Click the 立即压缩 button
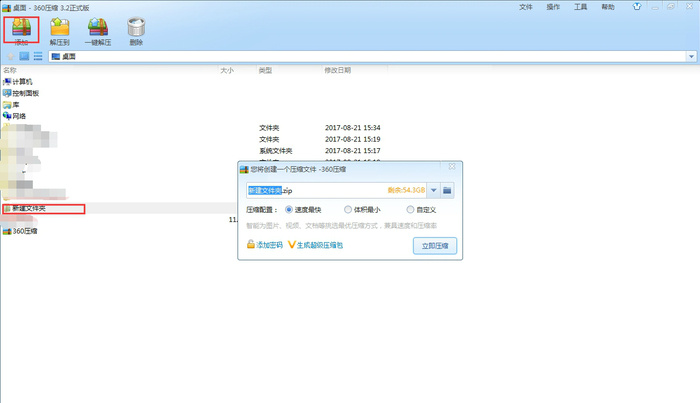700x403 pixels. (435, 246)
